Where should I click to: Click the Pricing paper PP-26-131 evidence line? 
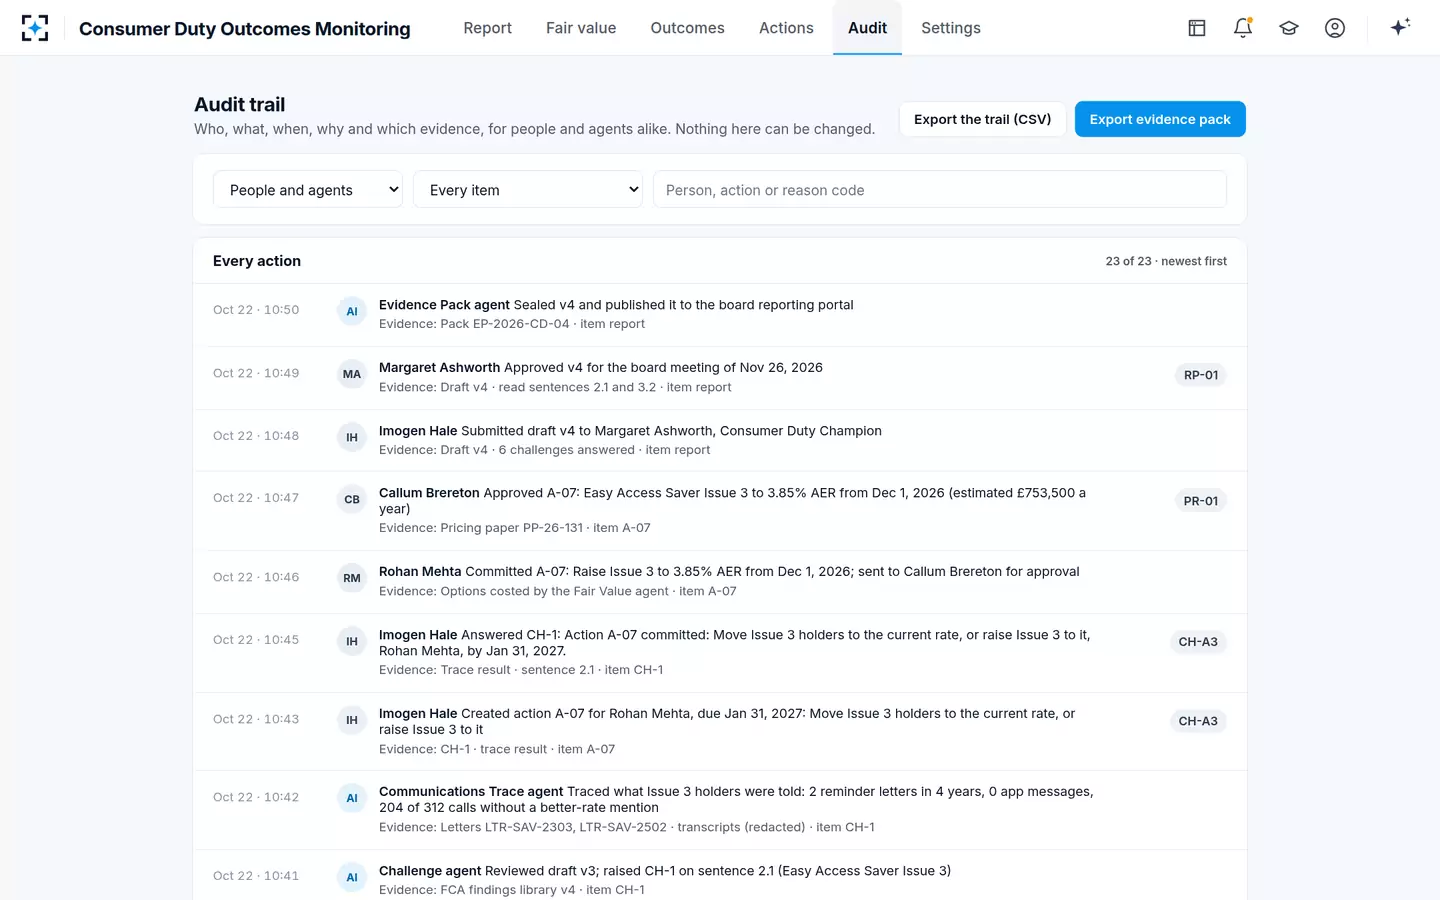514,528
